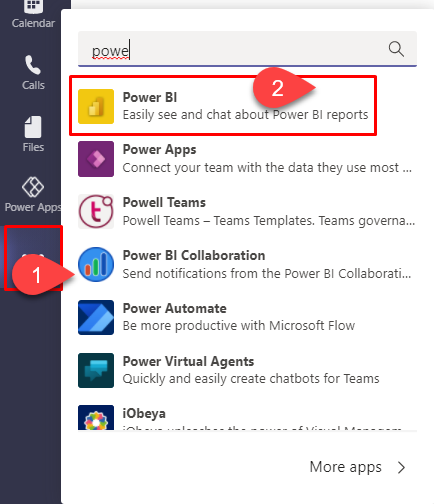Select the purple Power Apps result icon
434x504 pixels.
pos(96,159)
